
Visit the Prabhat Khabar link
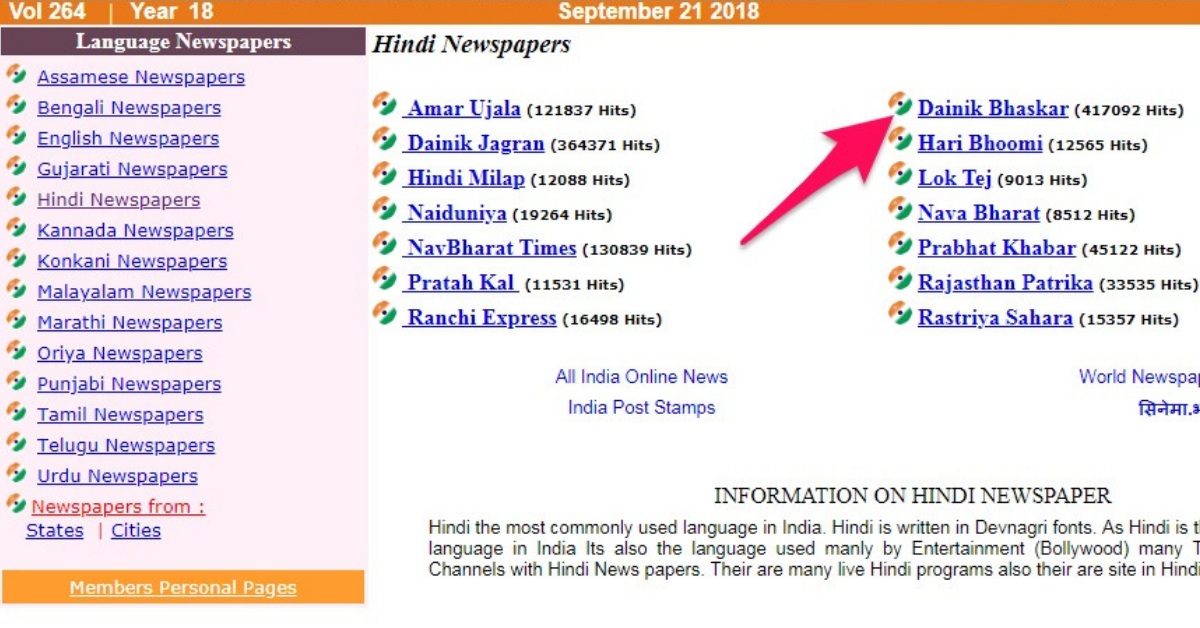pos(997,249)
